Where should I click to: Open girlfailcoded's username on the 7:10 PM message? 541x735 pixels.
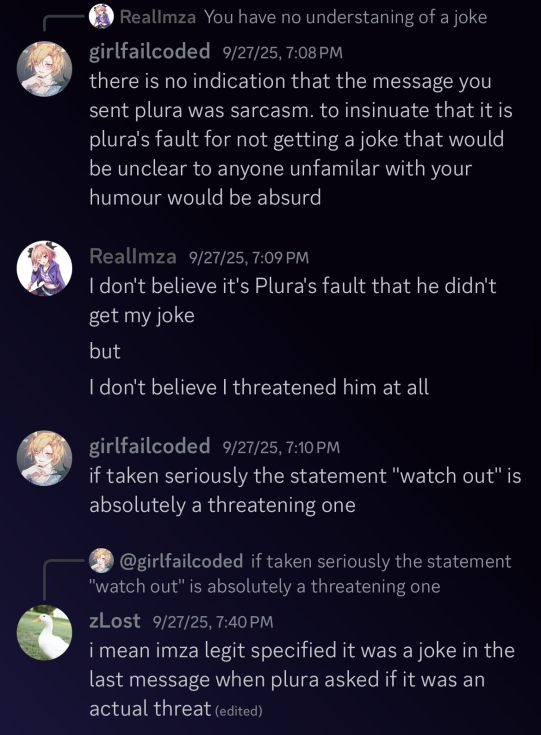click(x=150, y=446)
